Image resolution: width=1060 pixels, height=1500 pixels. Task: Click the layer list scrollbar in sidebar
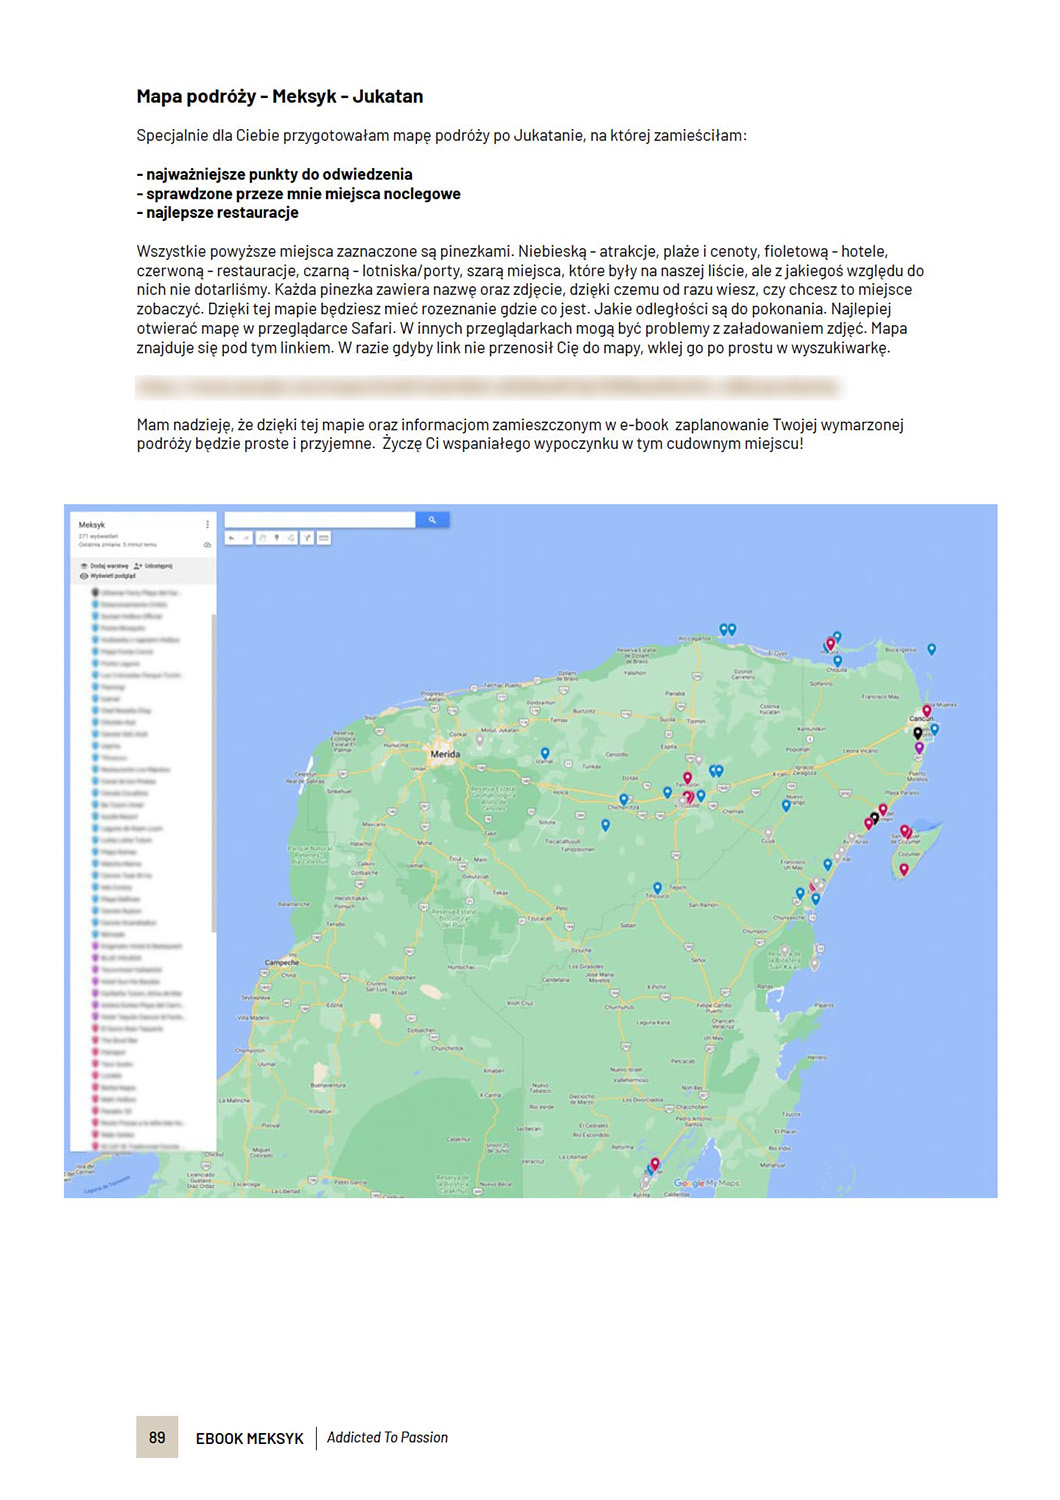click(x=213, y=770)
